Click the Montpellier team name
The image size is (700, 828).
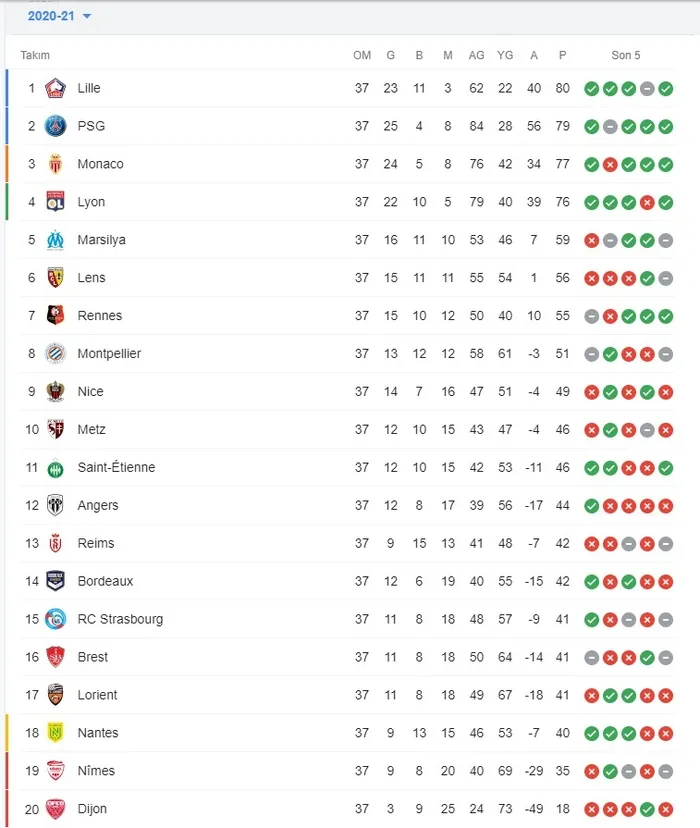pyautogui.click(x=109, y=353)
